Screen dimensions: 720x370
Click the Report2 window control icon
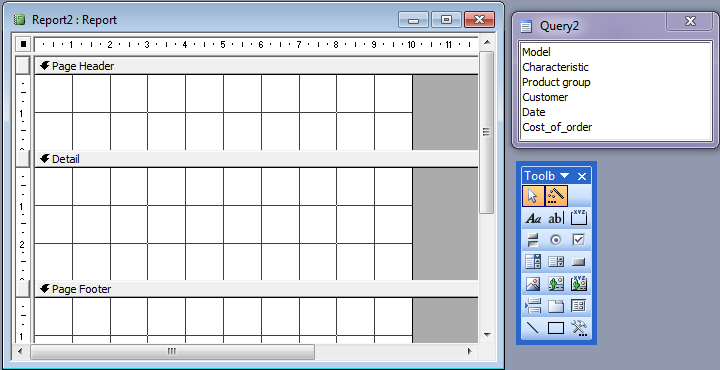point(19,20)
